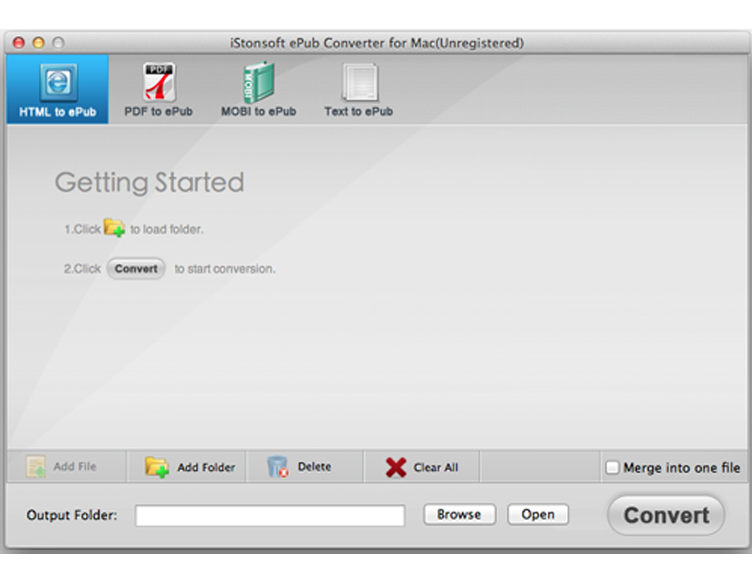Click the Output Folder text field
752x577 pixels.
click(x=270, y=516)
